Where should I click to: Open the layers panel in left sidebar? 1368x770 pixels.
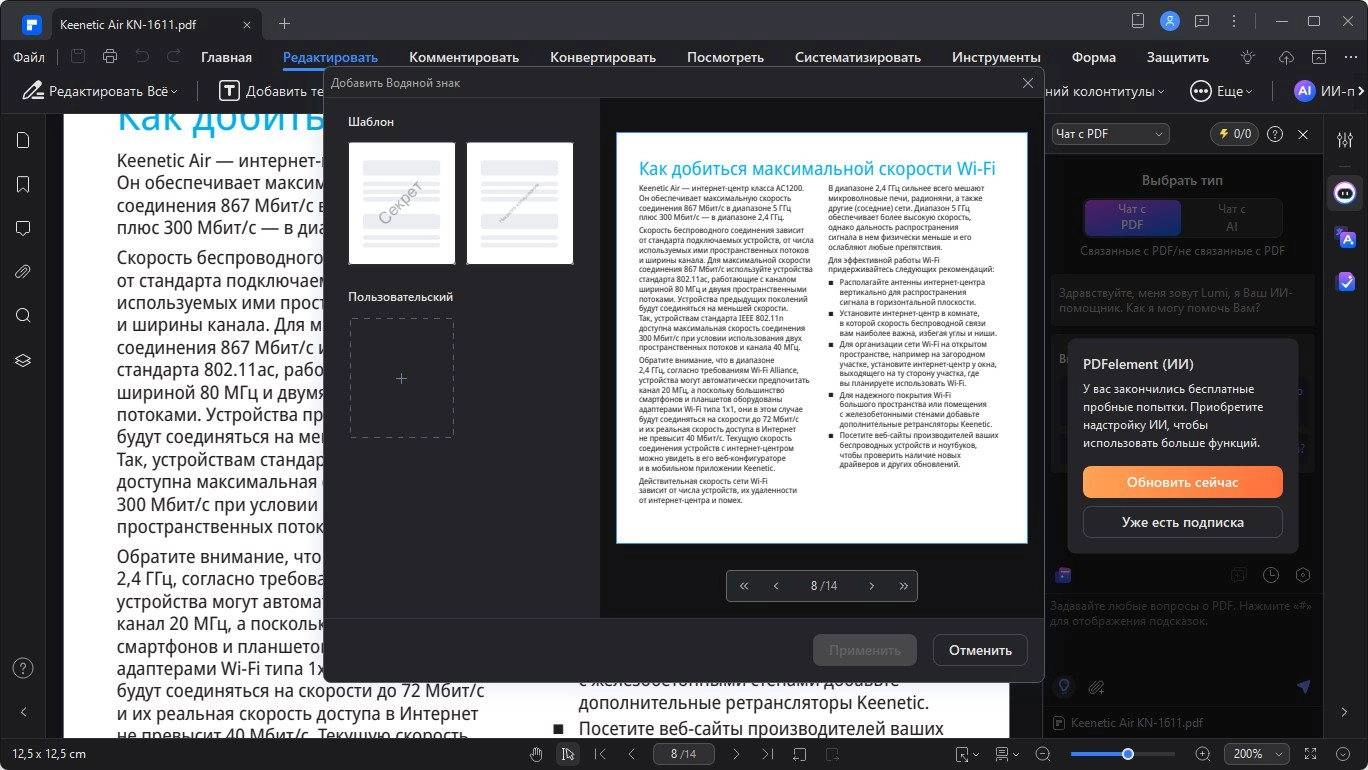(23, 359)
